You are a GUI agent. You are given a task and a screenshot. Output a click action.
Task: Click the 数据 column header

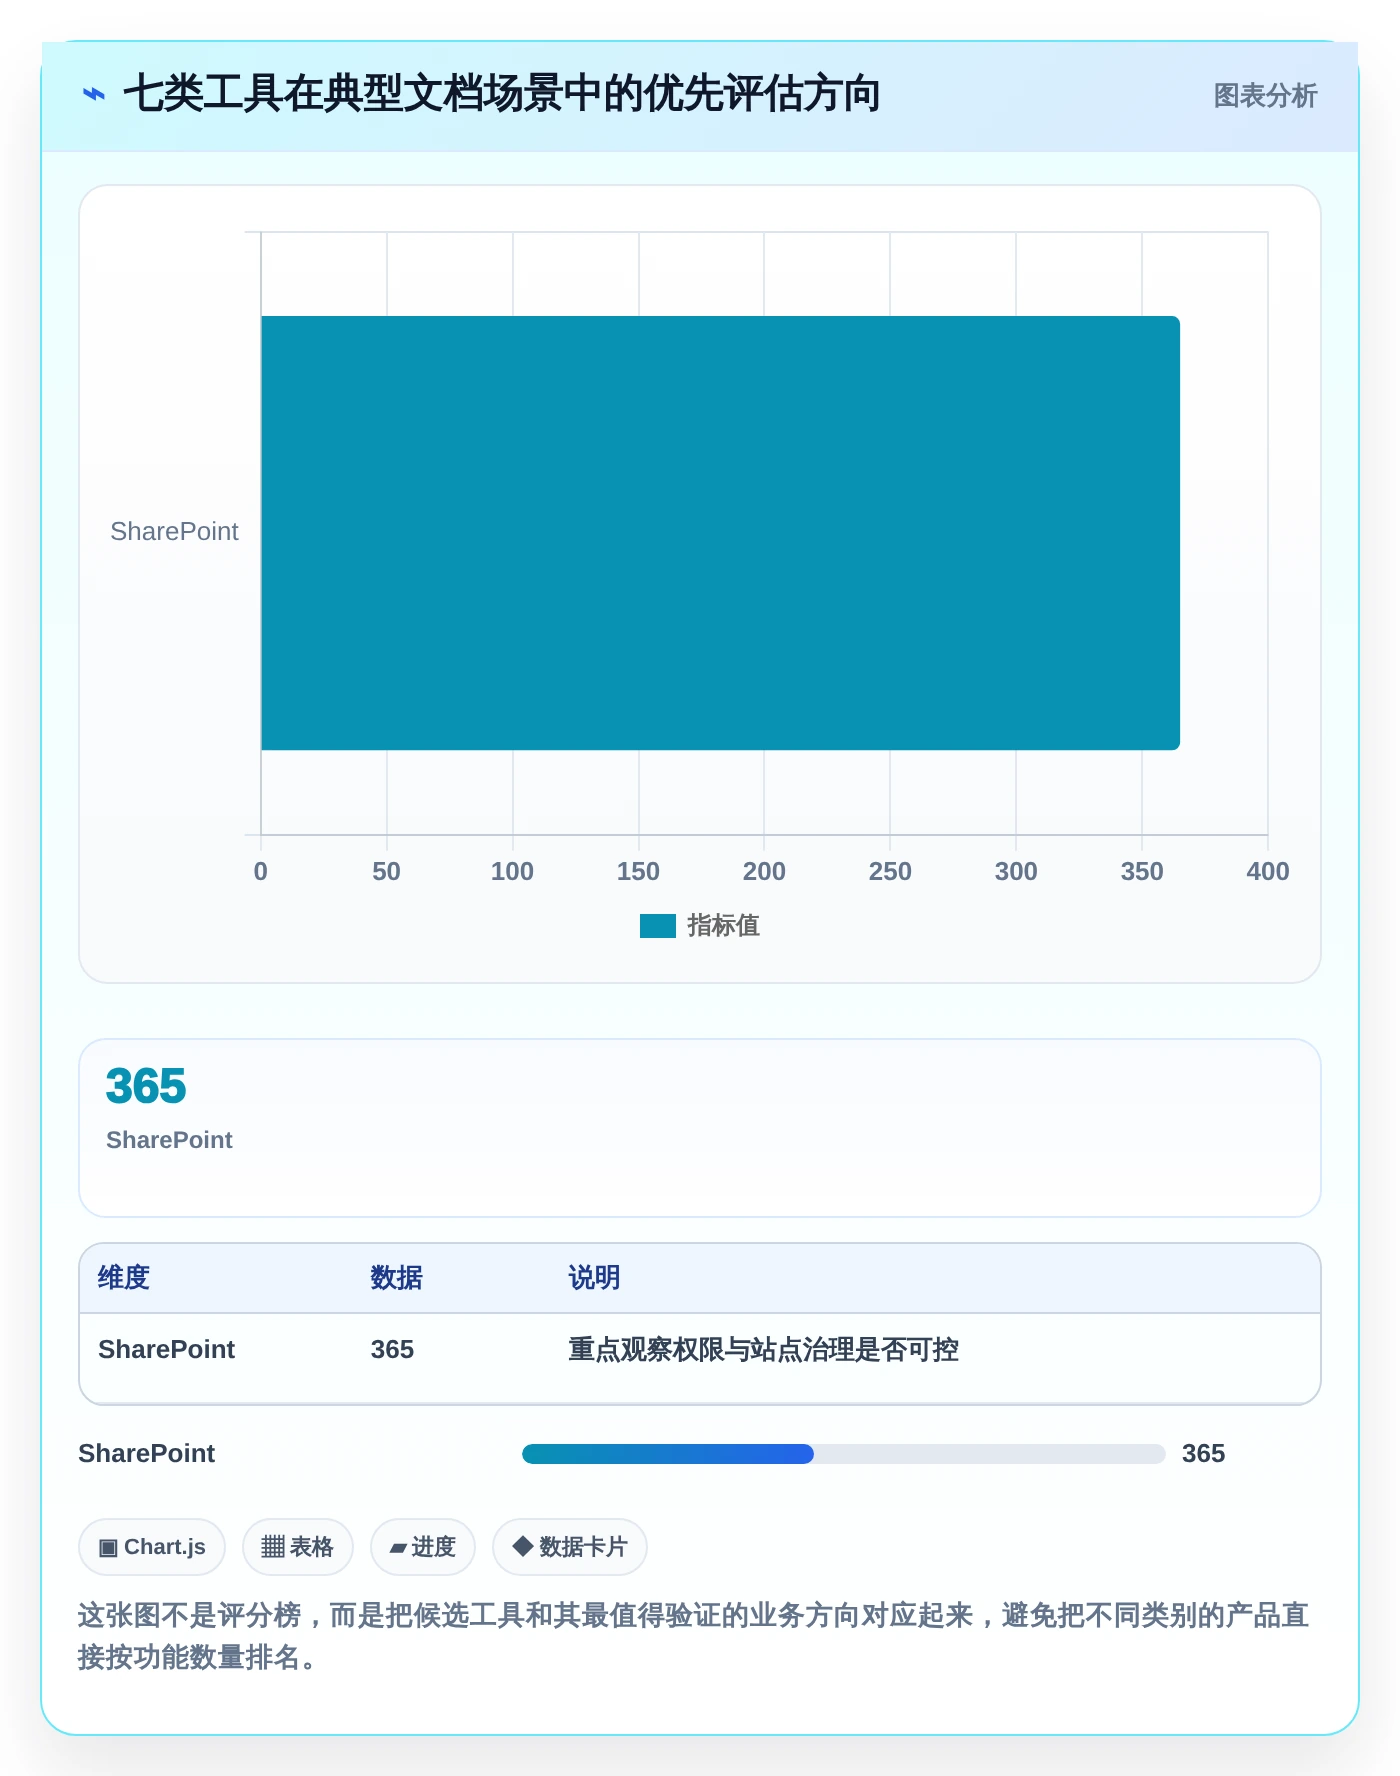(x=397, y=1277)
